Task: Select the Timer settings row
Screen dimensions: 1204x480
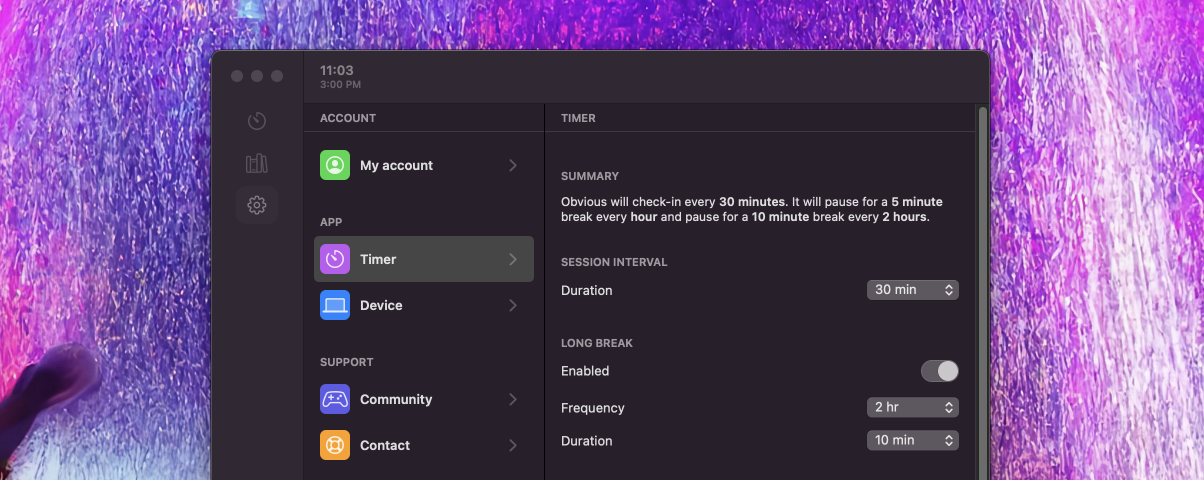Action: point(424,259)
